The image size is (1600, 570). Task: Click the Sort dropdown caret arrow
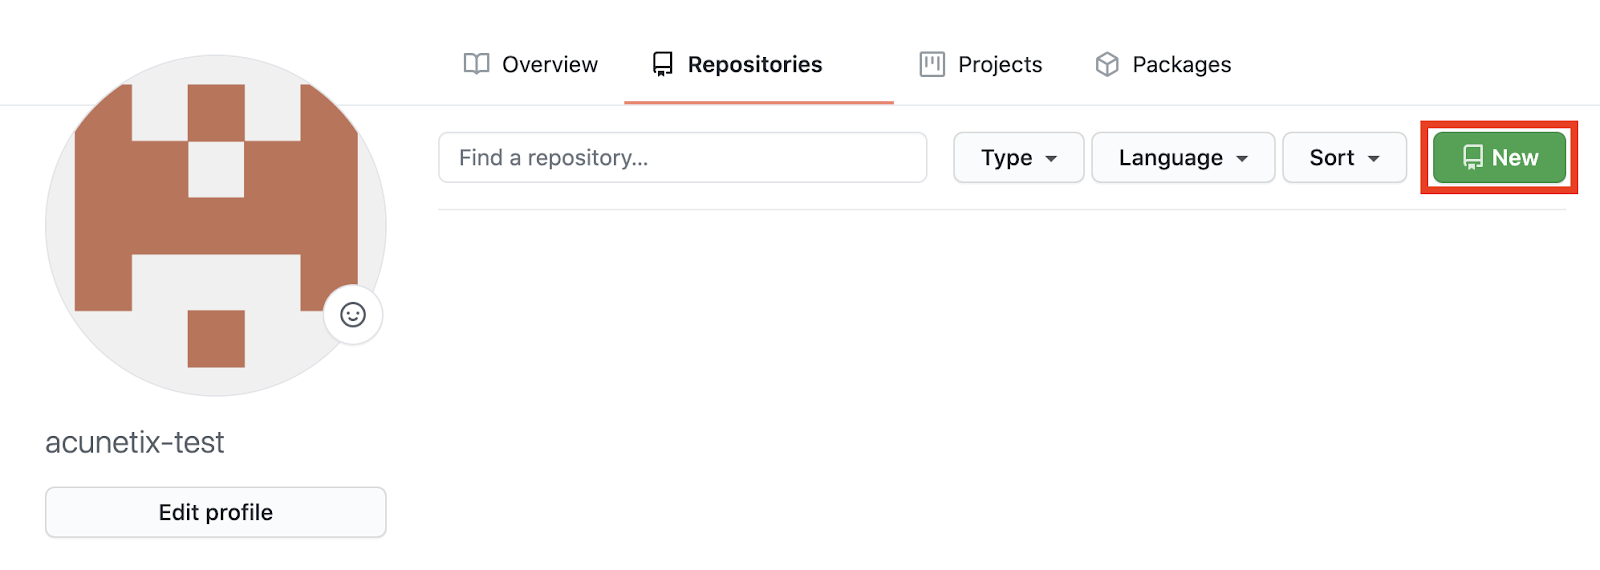tap(1374, 159)
